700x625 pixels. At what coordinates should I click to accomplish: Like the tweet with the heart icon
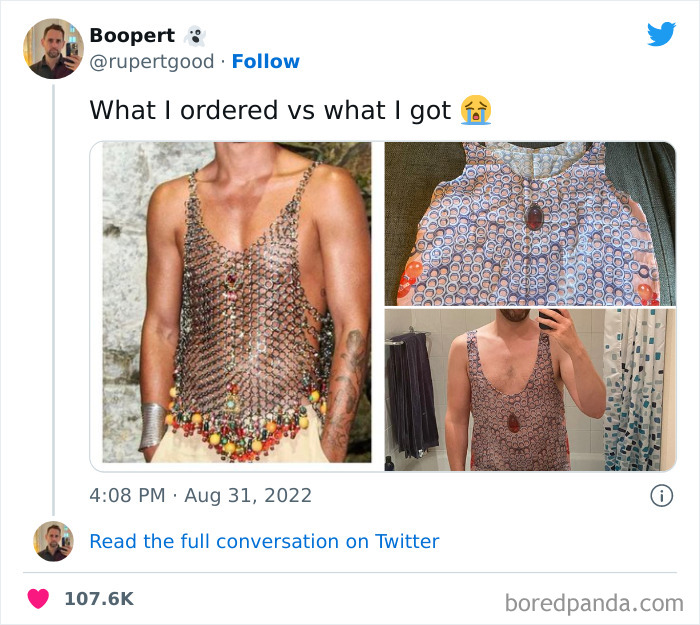[38, 599]
